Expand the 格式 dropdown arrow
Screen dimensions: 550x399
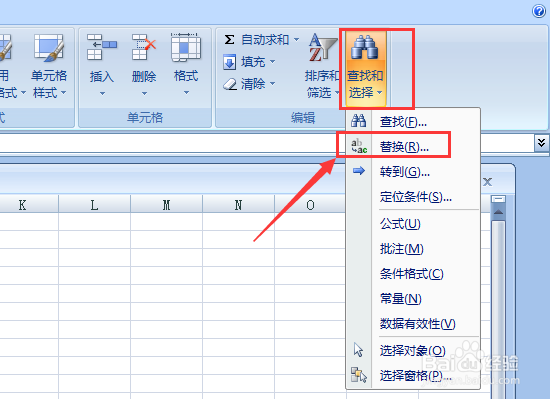coord(186,93)
